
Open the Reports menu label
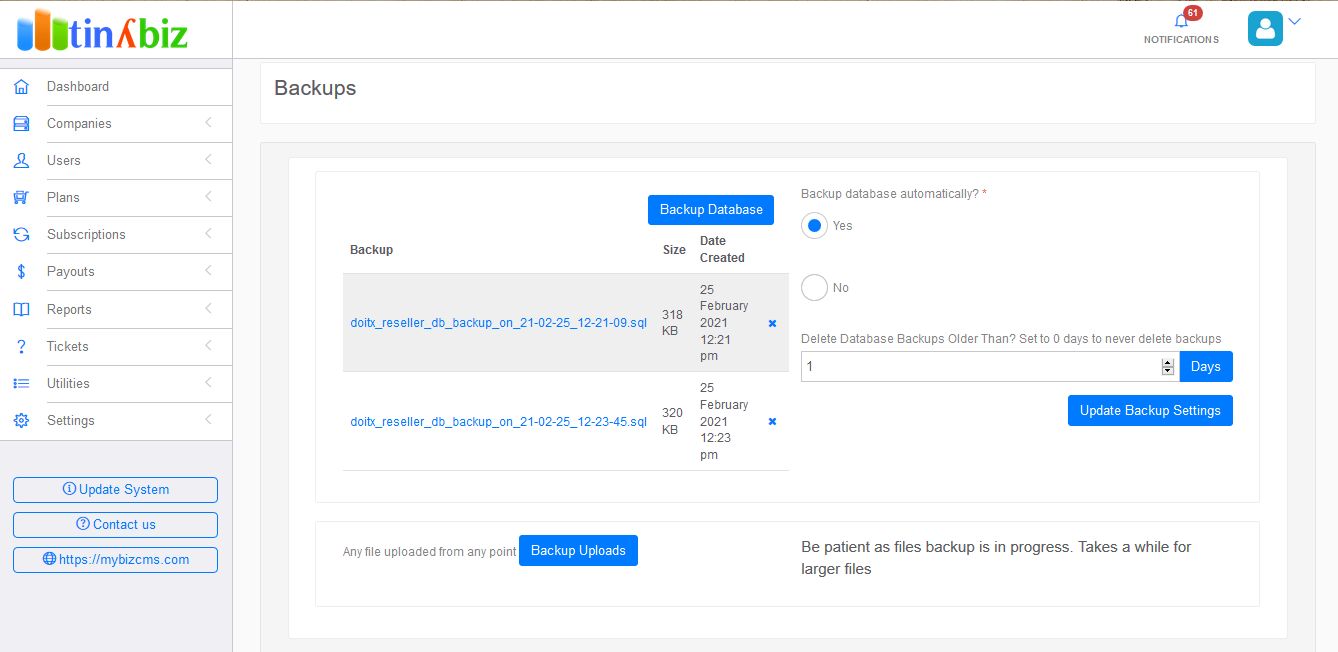point(69,310)
